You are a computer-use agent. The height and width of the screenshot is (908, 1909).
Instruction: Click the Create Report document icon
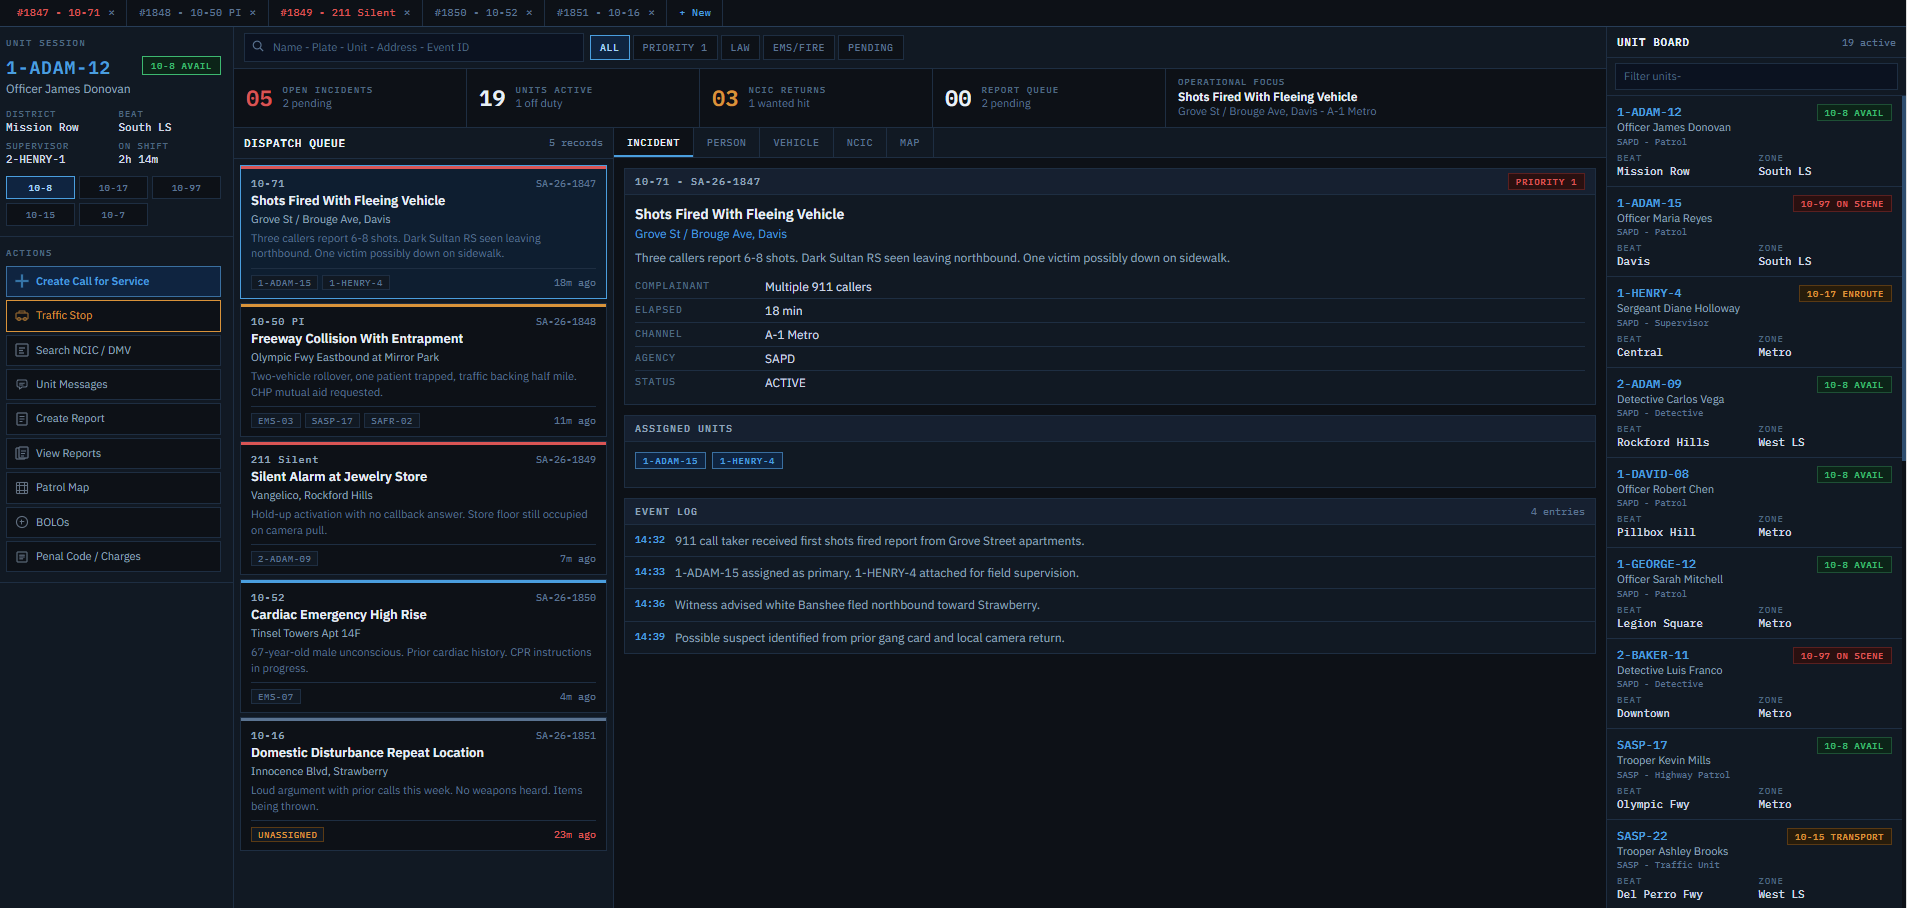click(22, 419)
